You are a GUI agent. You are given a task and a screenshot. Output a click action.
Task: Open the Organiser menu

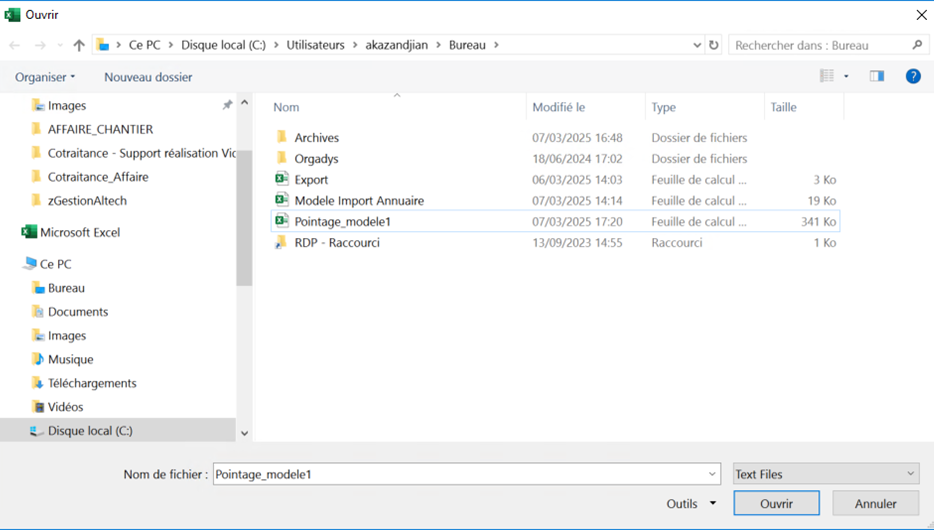click(45, 77)
